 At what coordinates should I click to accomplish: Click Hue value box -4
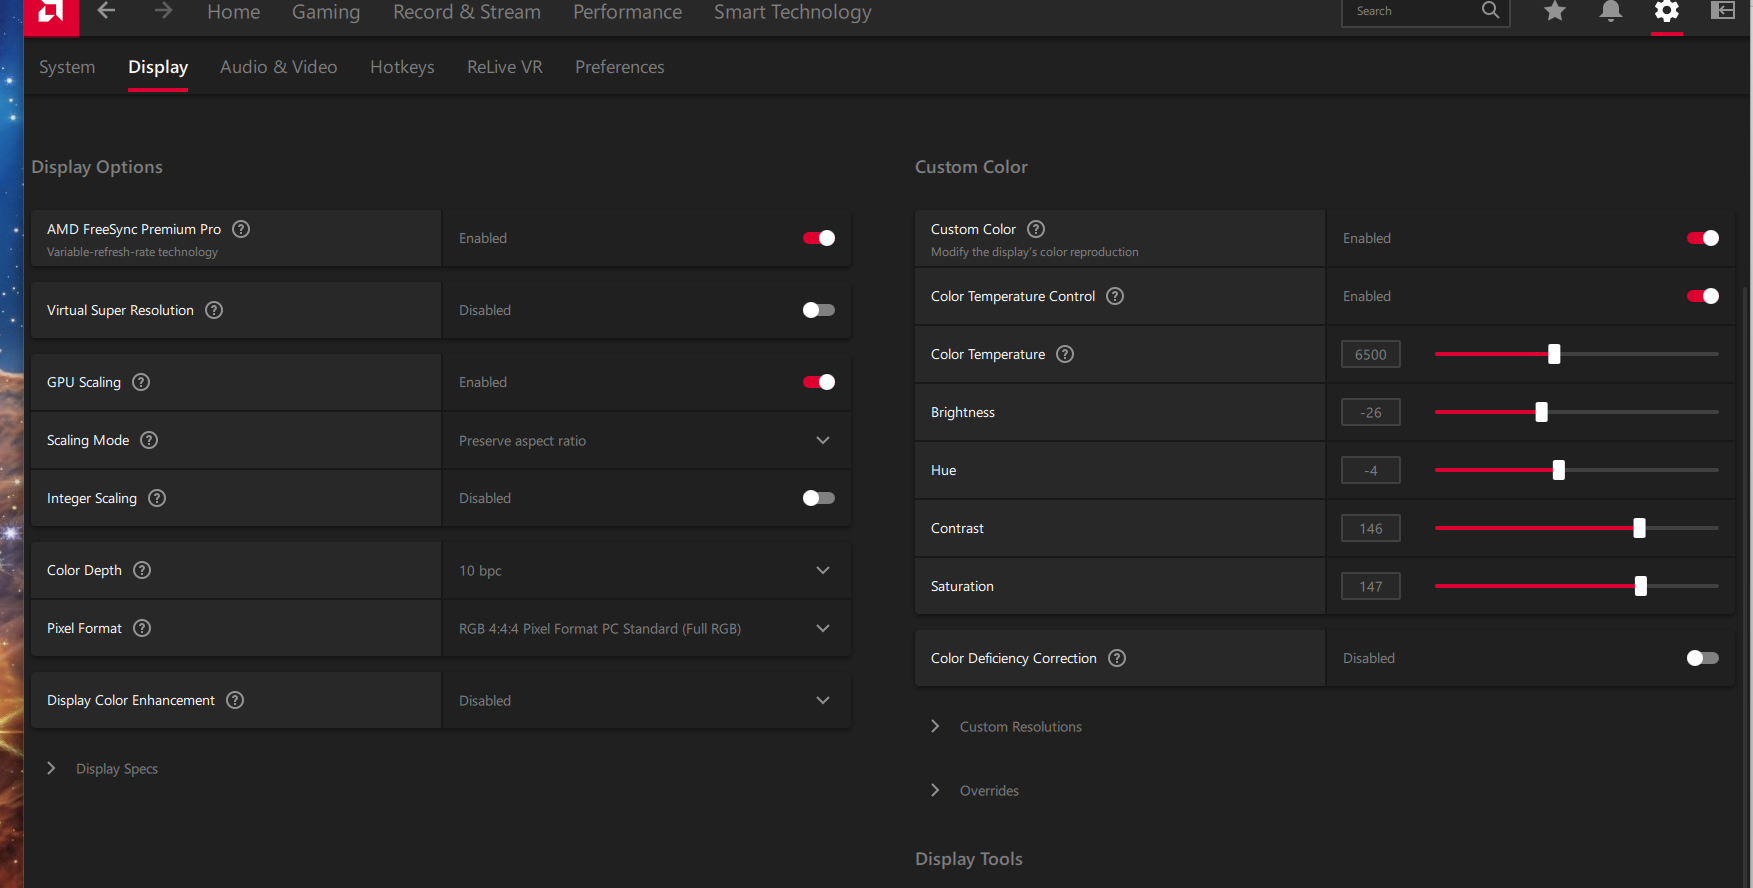tap(1371, 470)
